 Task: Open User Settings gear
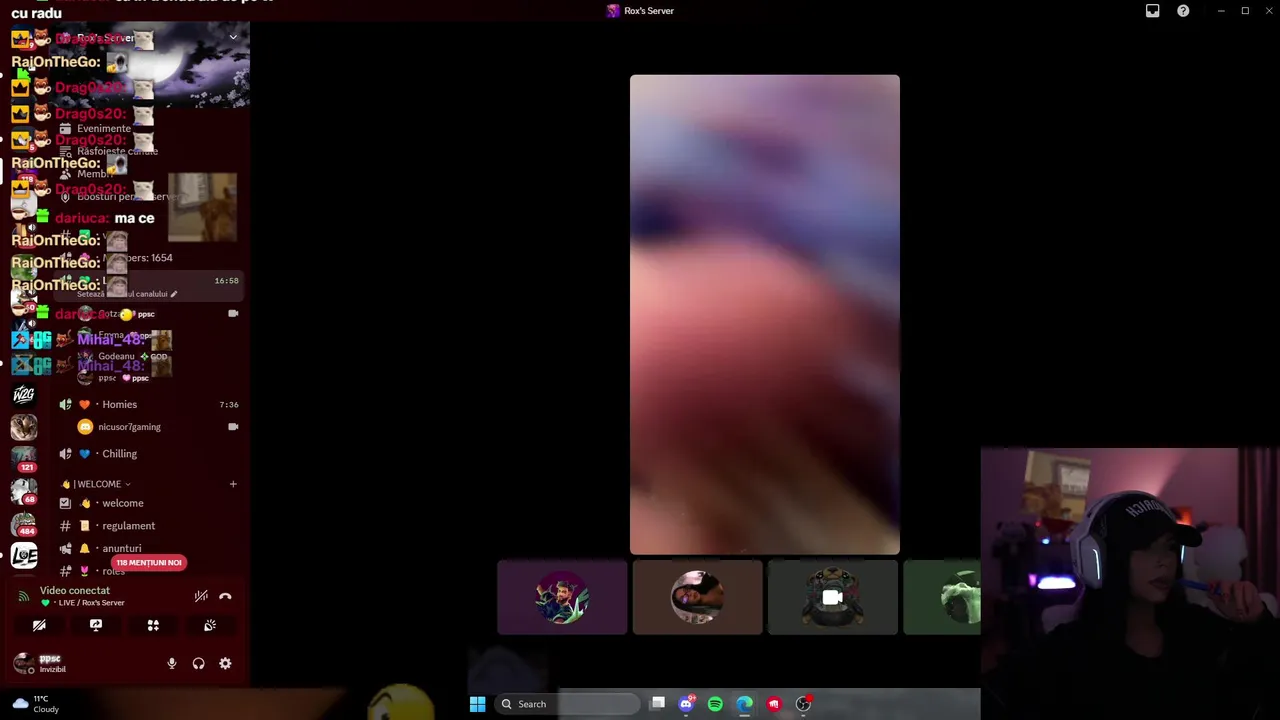tap(225, 663)
